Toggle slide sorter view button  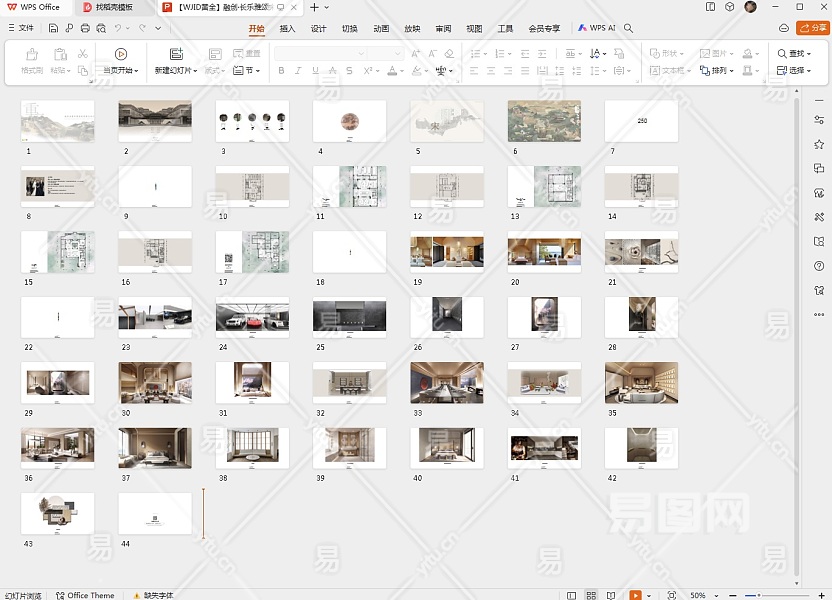click(591, 595)
